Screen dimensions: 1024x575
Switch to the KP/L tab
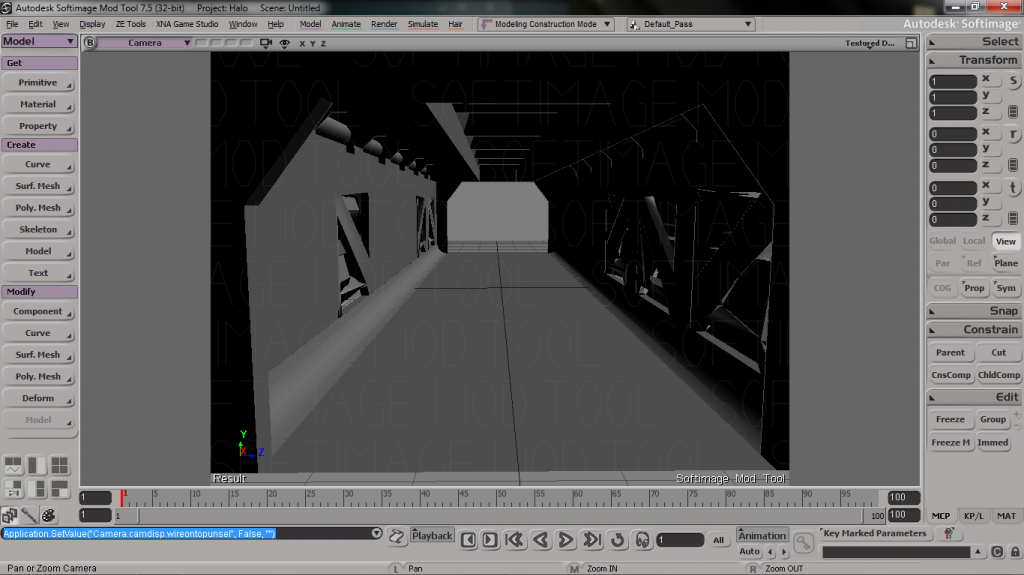[x=973, y=516]
